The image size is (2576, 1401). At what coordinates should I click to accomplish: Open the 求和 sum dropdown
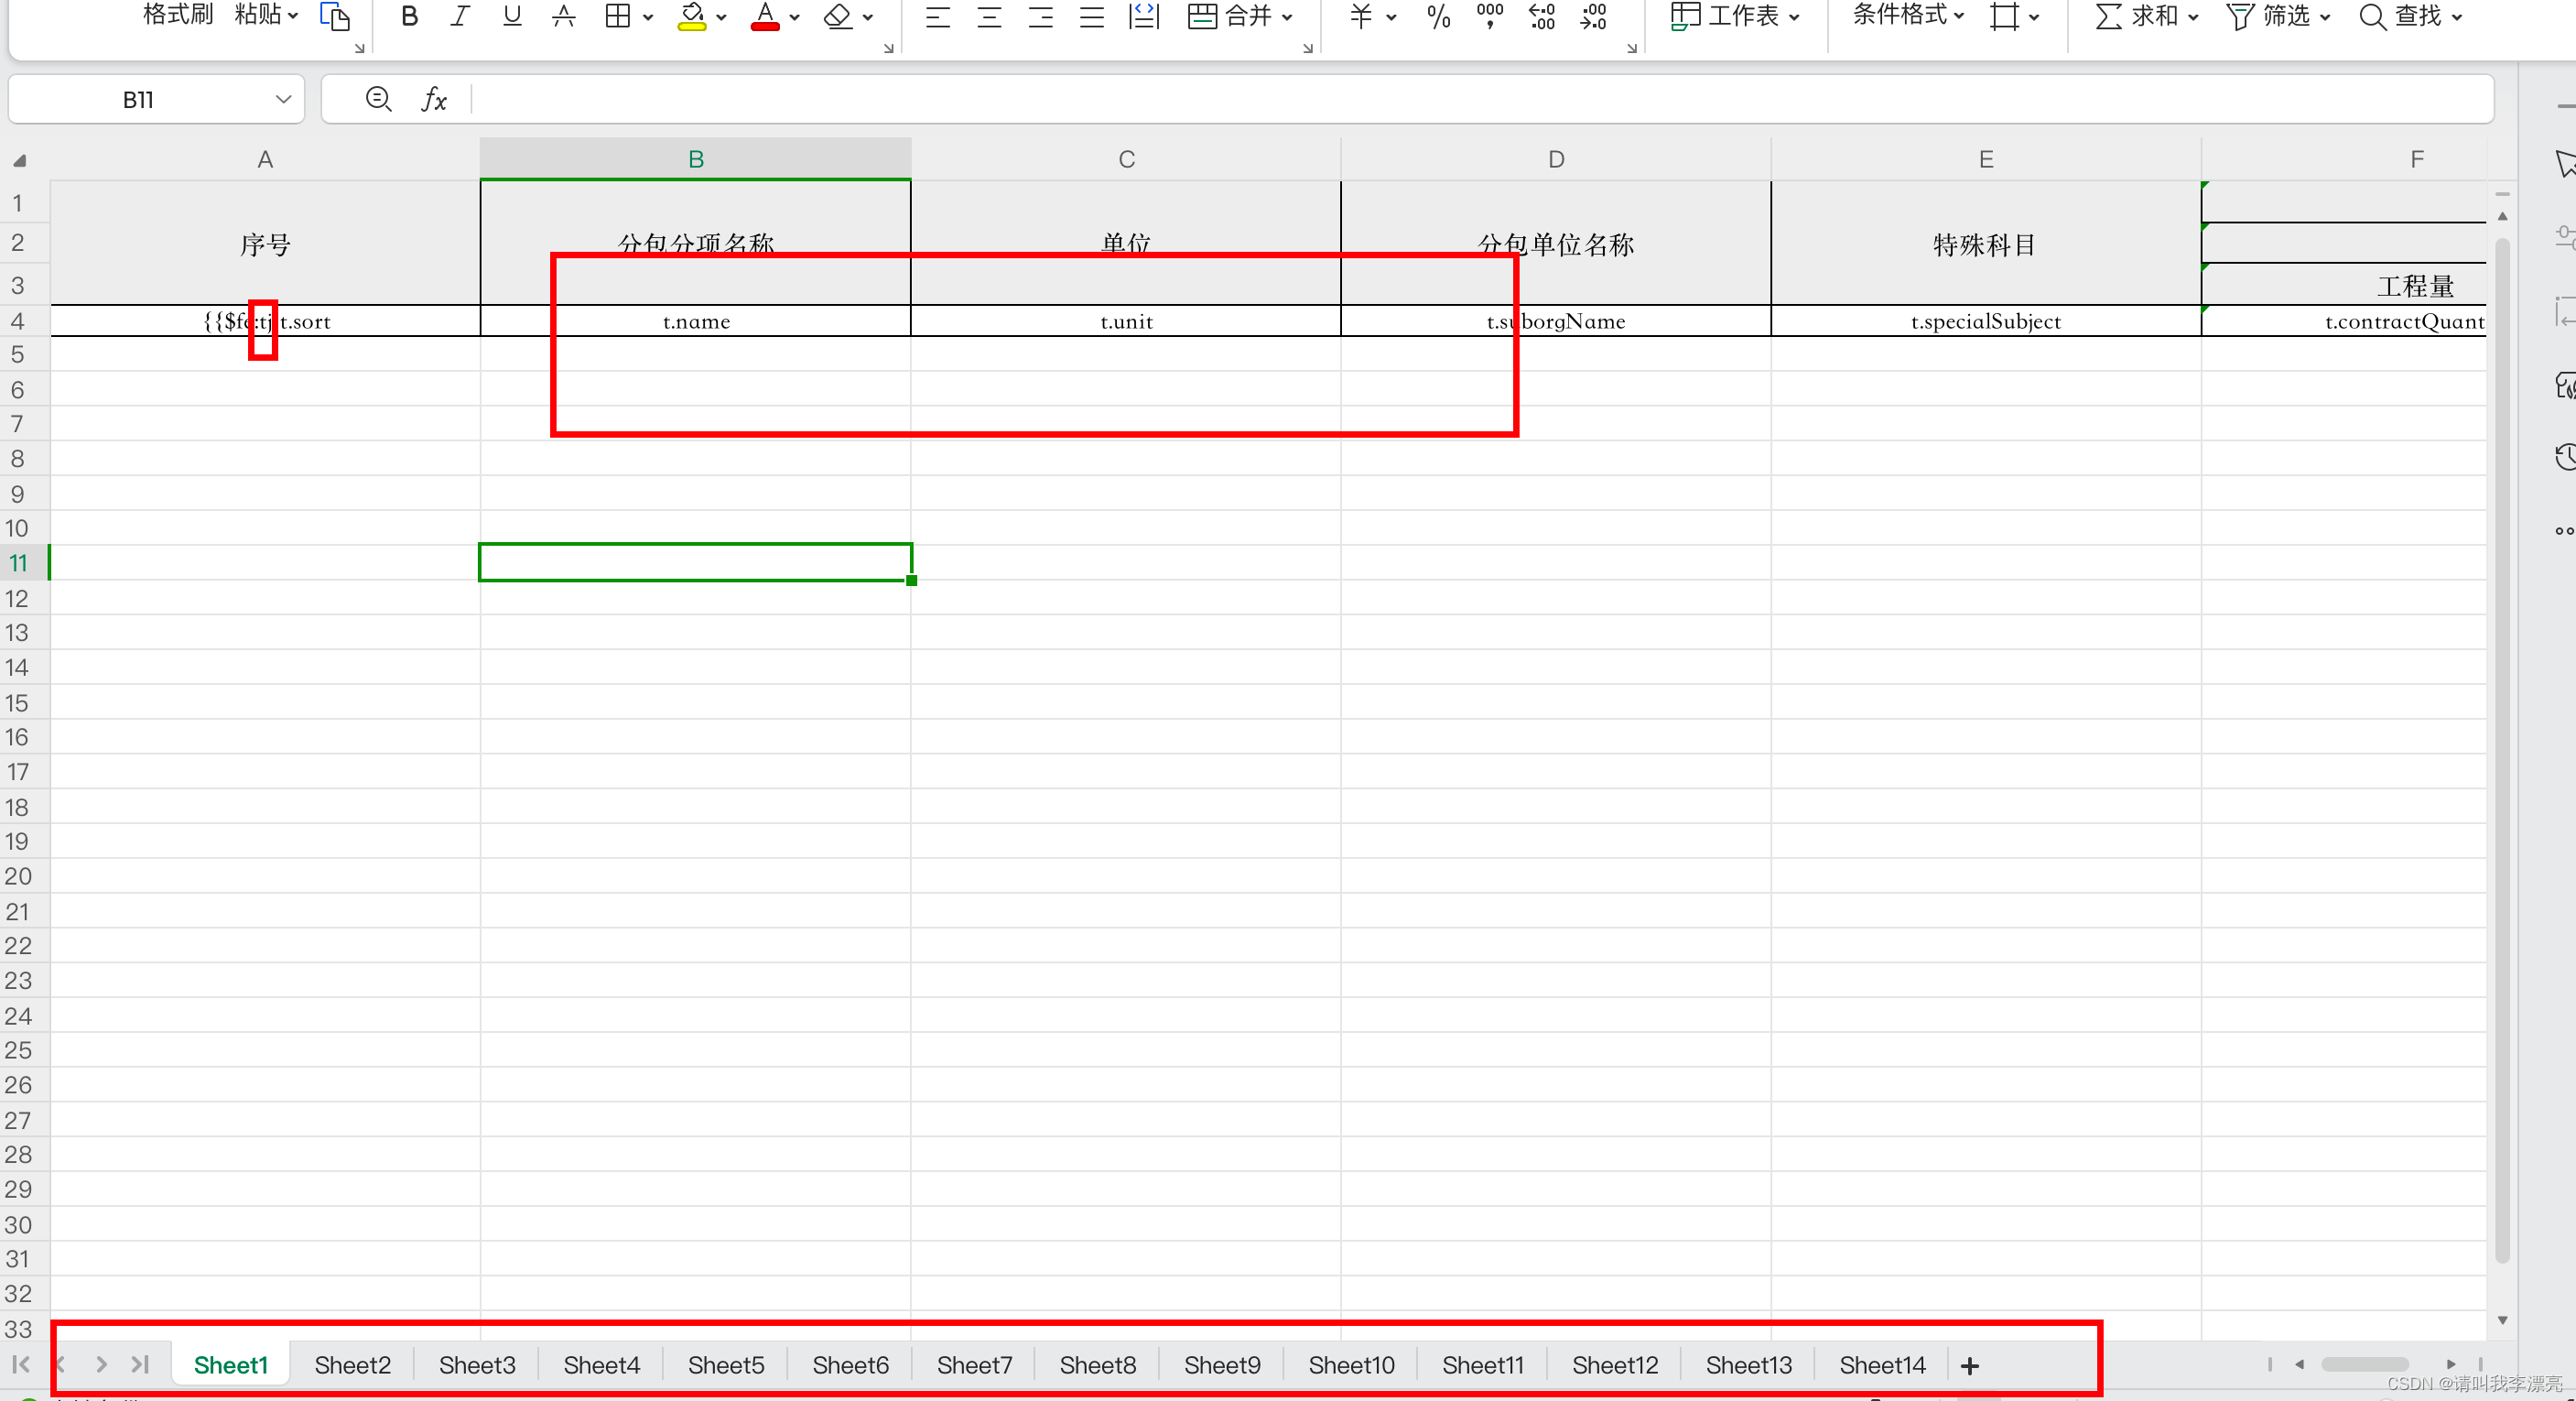coord(2193,17)
